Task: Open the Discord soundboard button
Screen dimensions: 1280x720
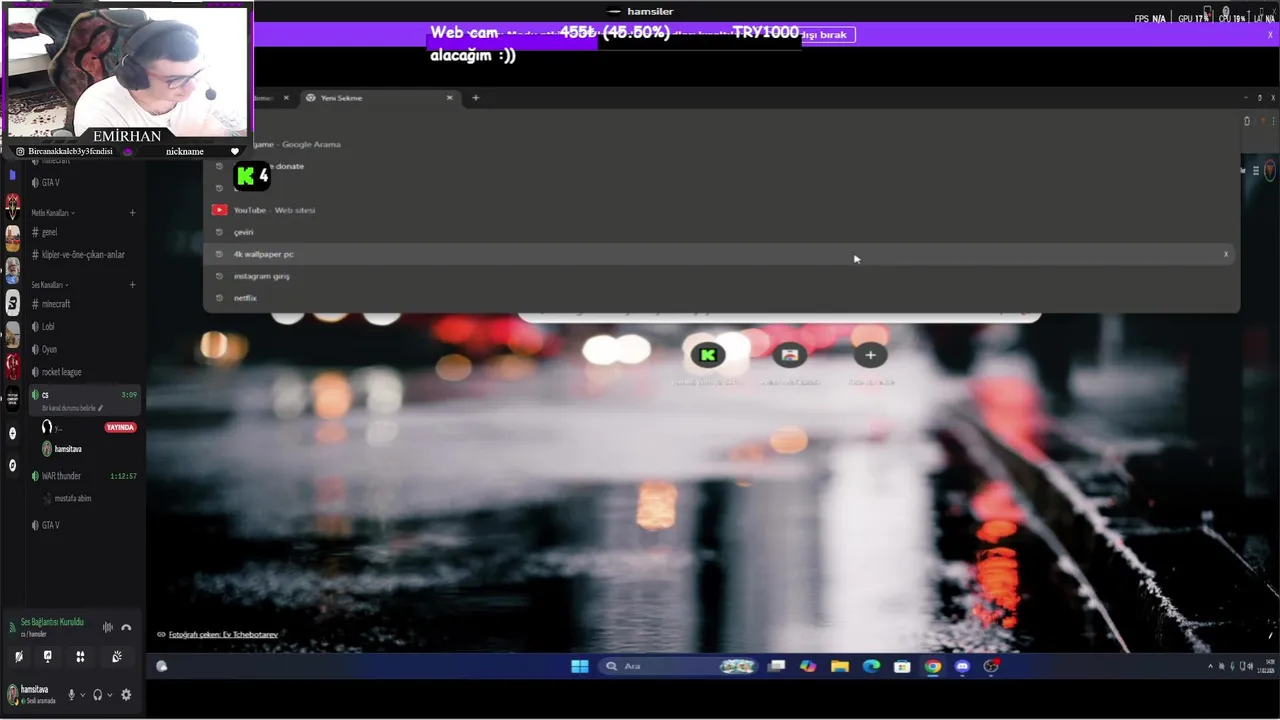Action: click(x=117, y=657)
